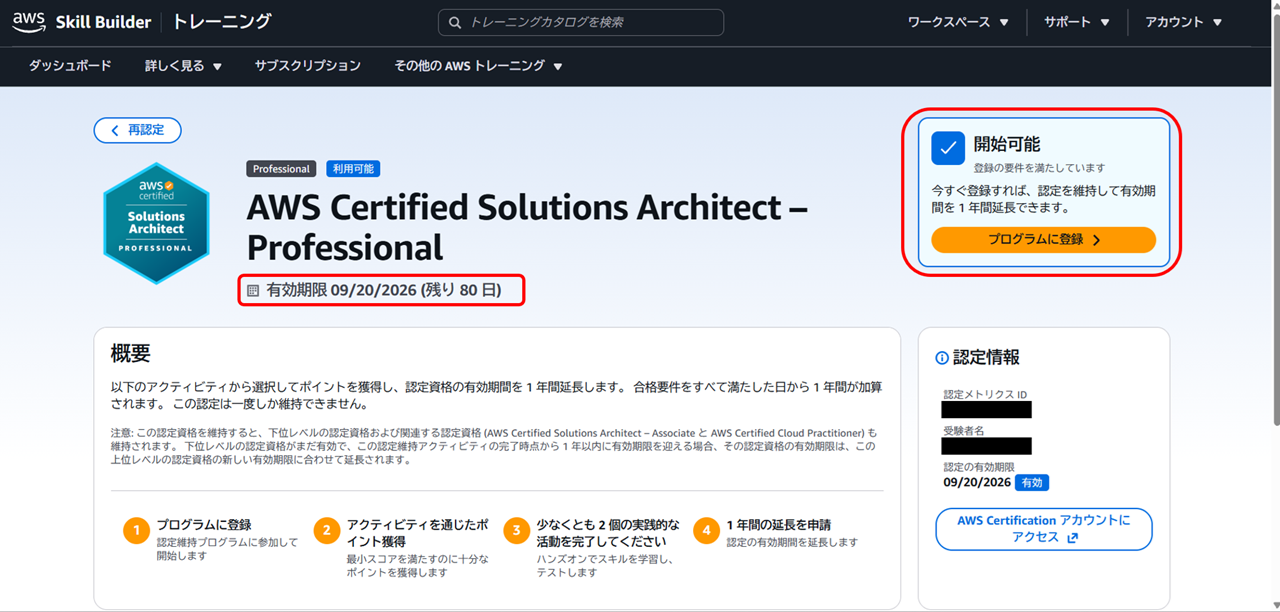Image resolution: width=1280 pixels, height=612 pixels.
Task: Click the search magnifier icon
Action: [x=455, y=22]
